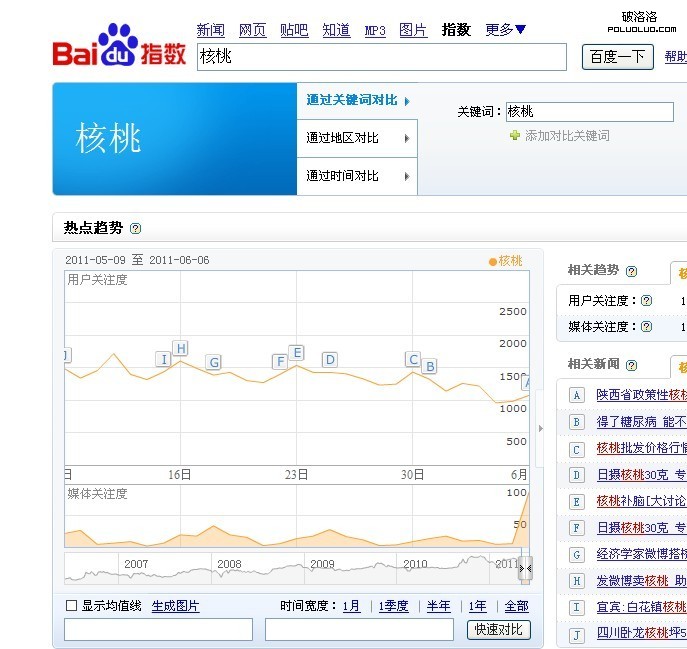Click help icon beside 相关趋势

(x=631, y=271)
